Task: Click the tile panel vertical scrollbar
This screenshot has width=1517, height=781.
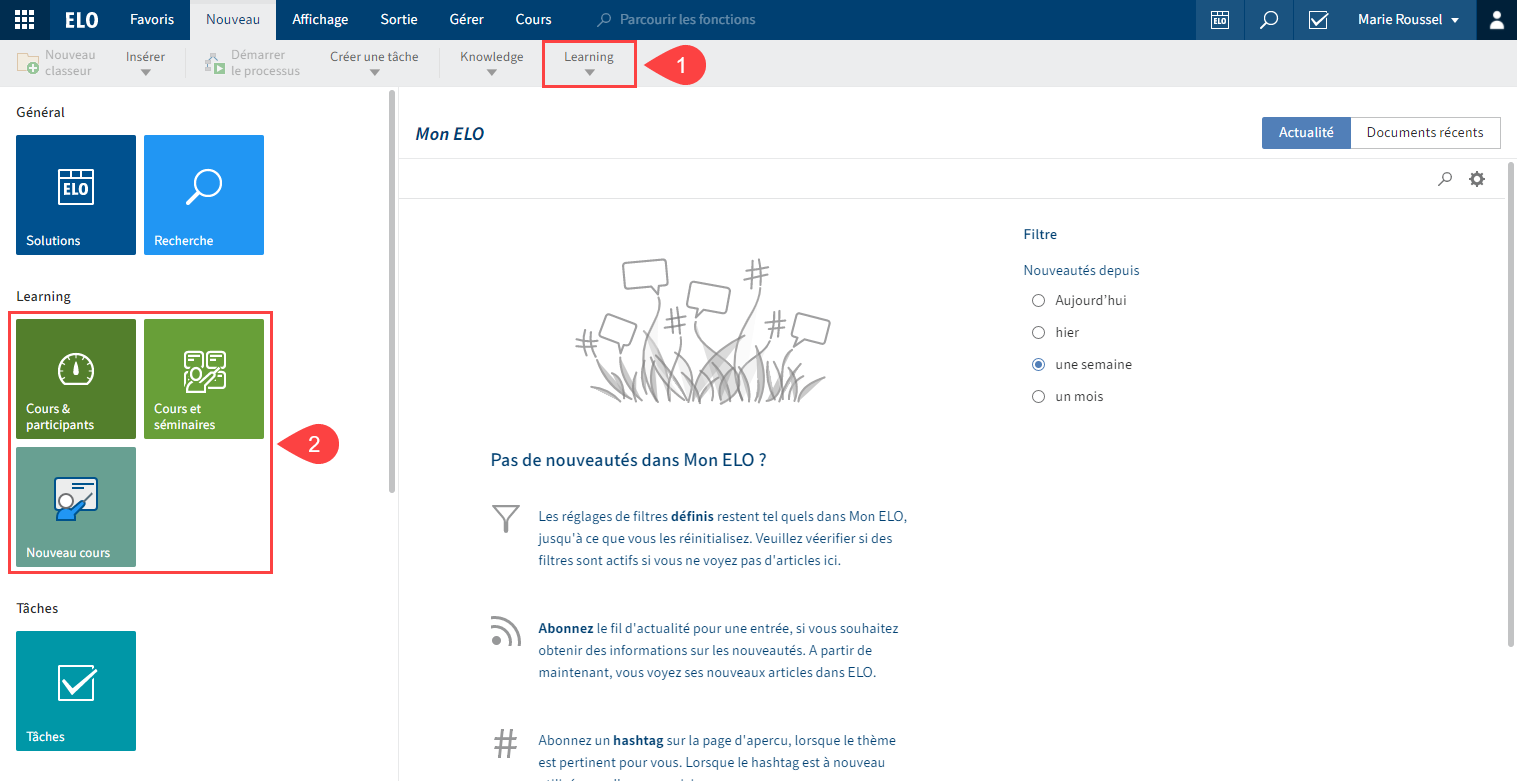Action: pos(392,291)
